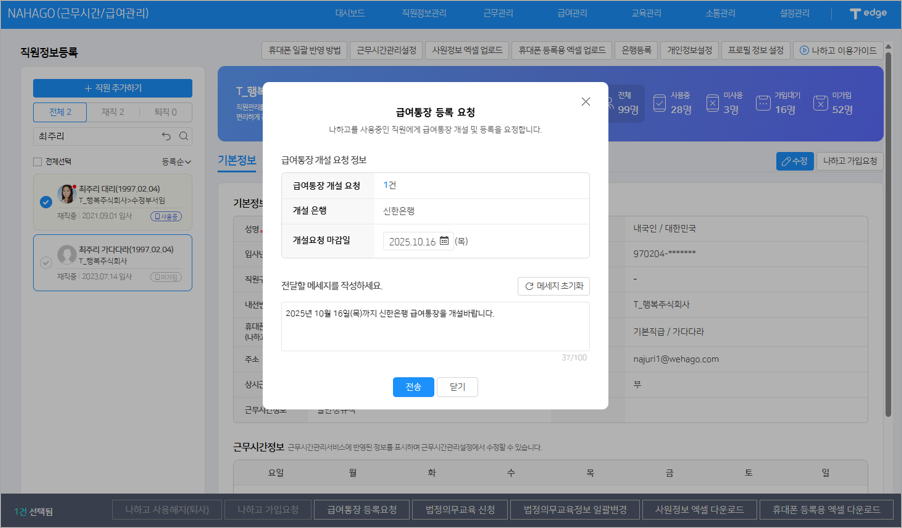Click 급여통장 등록요청 in bottom bar

click(362, 510)
